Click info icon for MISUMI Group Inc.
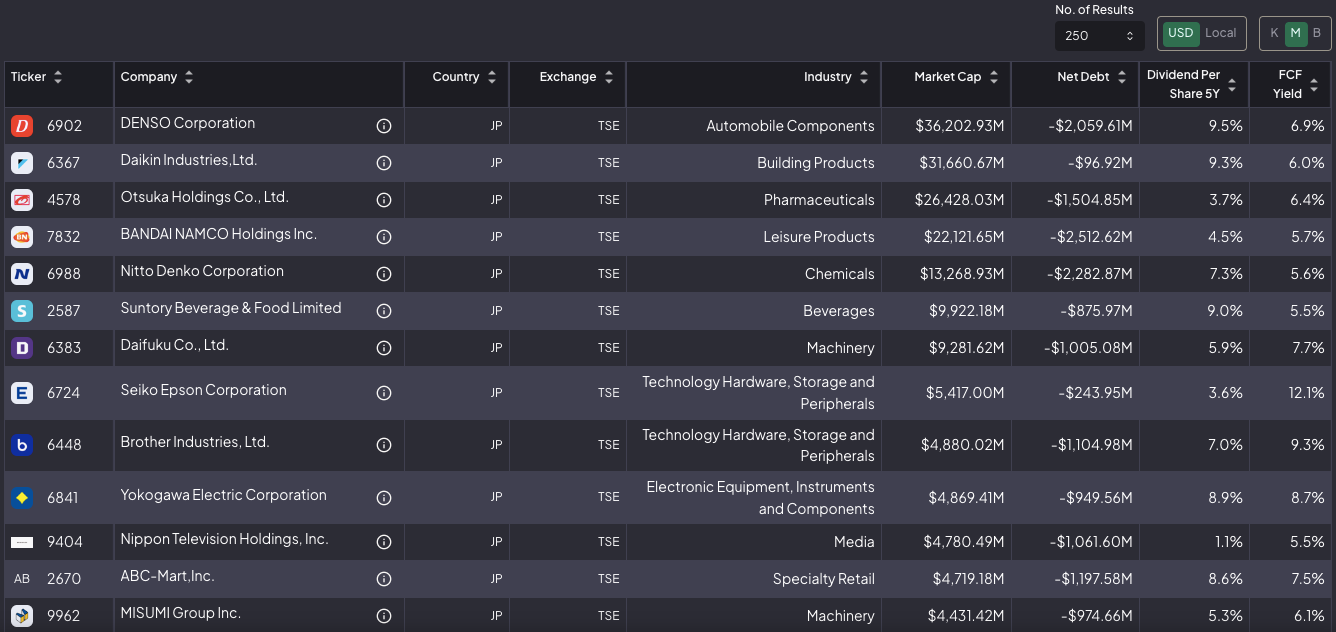 click(383, 616)
